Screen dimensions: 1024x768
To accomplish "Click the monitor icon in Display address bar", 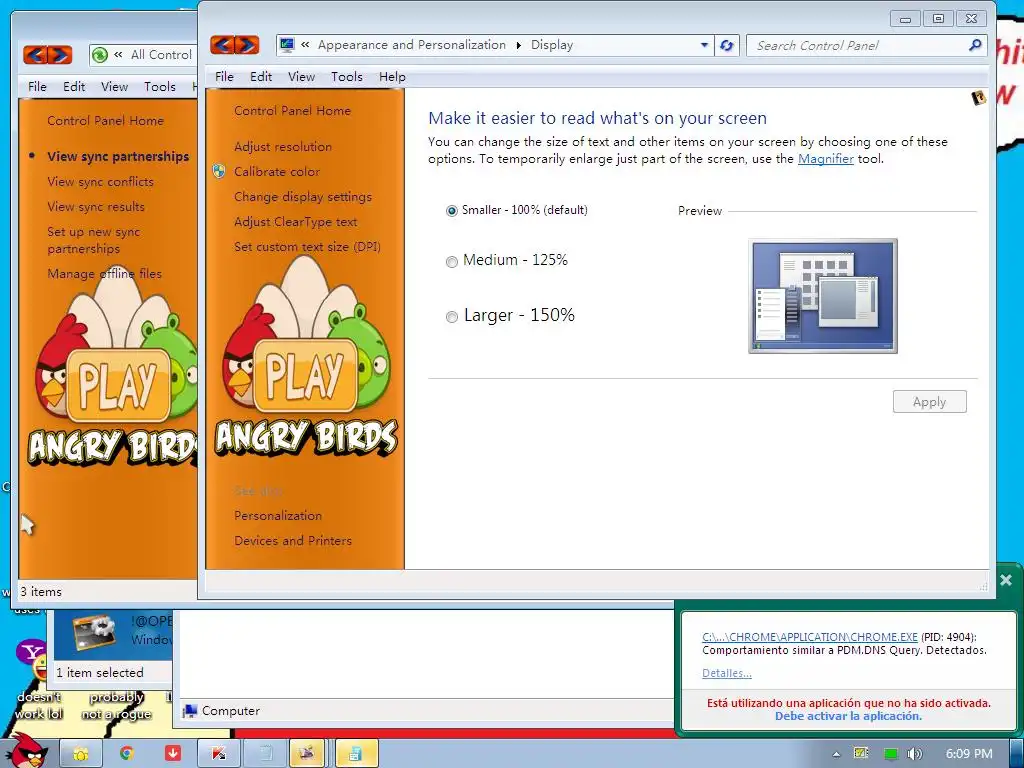I will pyautogui.click(x=287, y=45).
